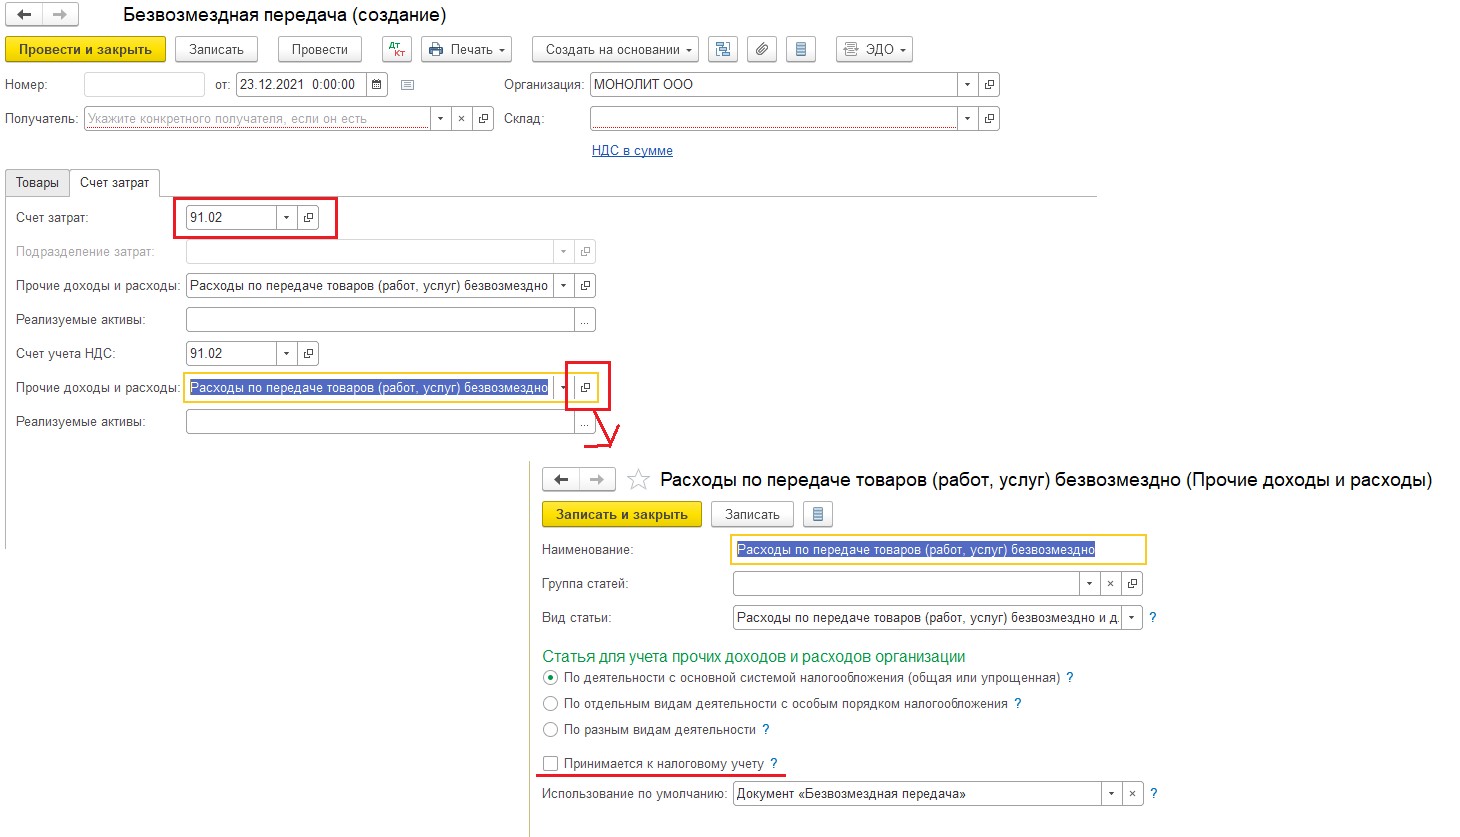Screen dimensions: 1460x837
Task: Click the forward arrow in the document window
Action: 60,15
